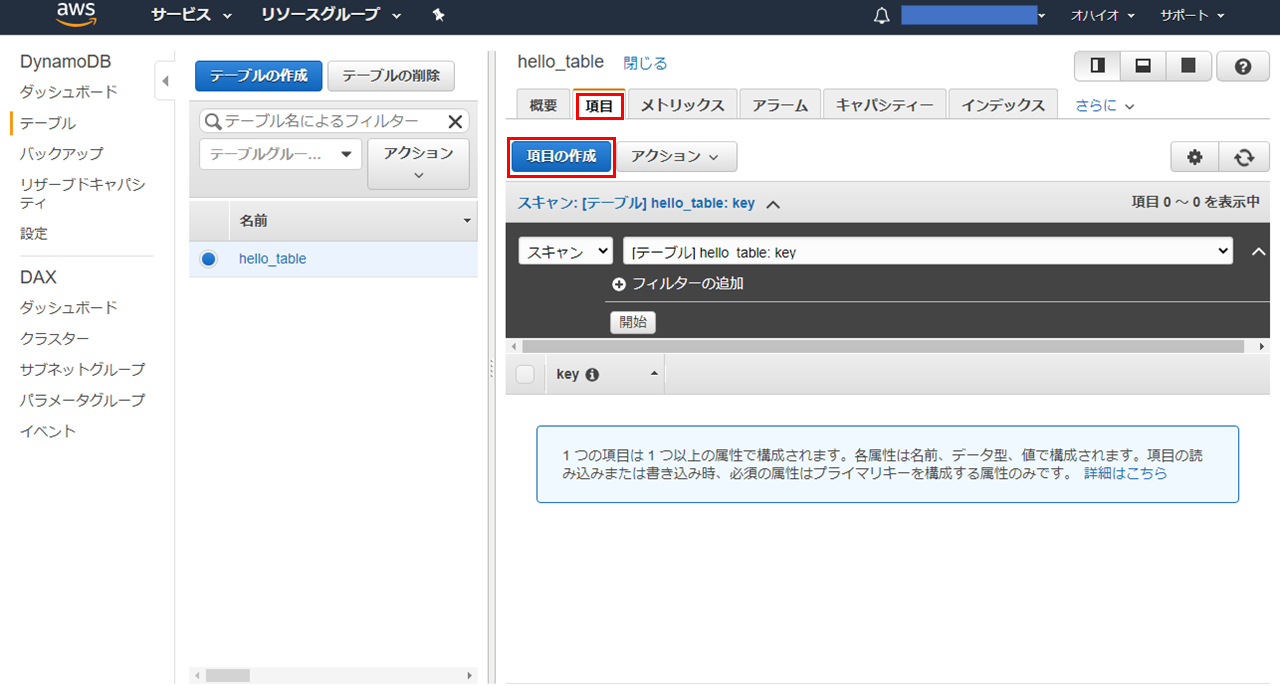Screen dimensions: 1280x686
Task: Click フィルターの追加 link
Action: (688, 284)
